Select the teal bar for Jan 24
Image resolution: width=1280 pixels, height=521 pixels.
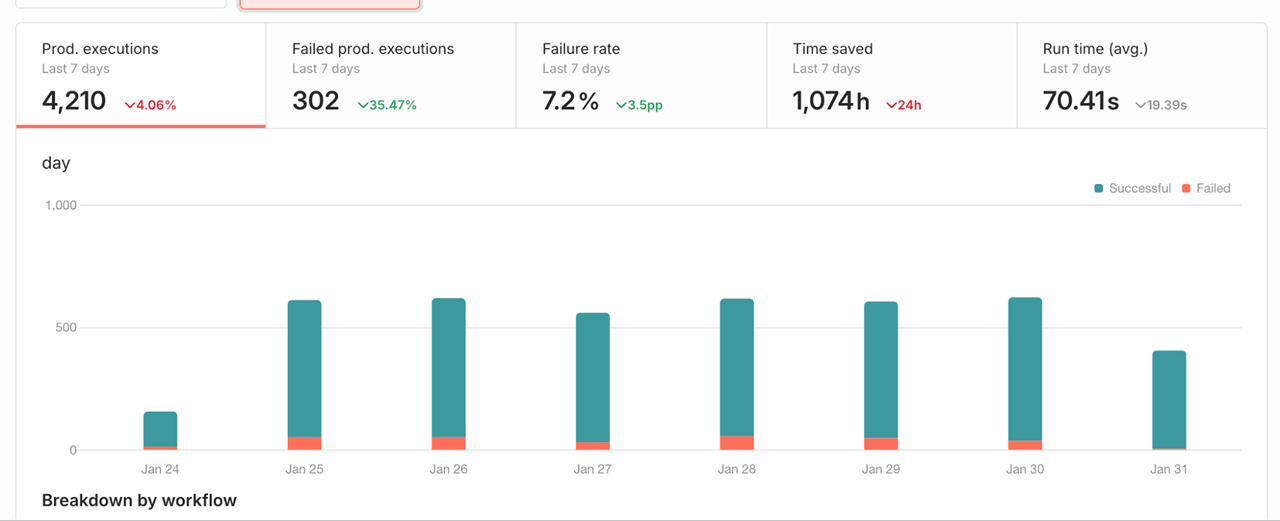tap(160, 429)
